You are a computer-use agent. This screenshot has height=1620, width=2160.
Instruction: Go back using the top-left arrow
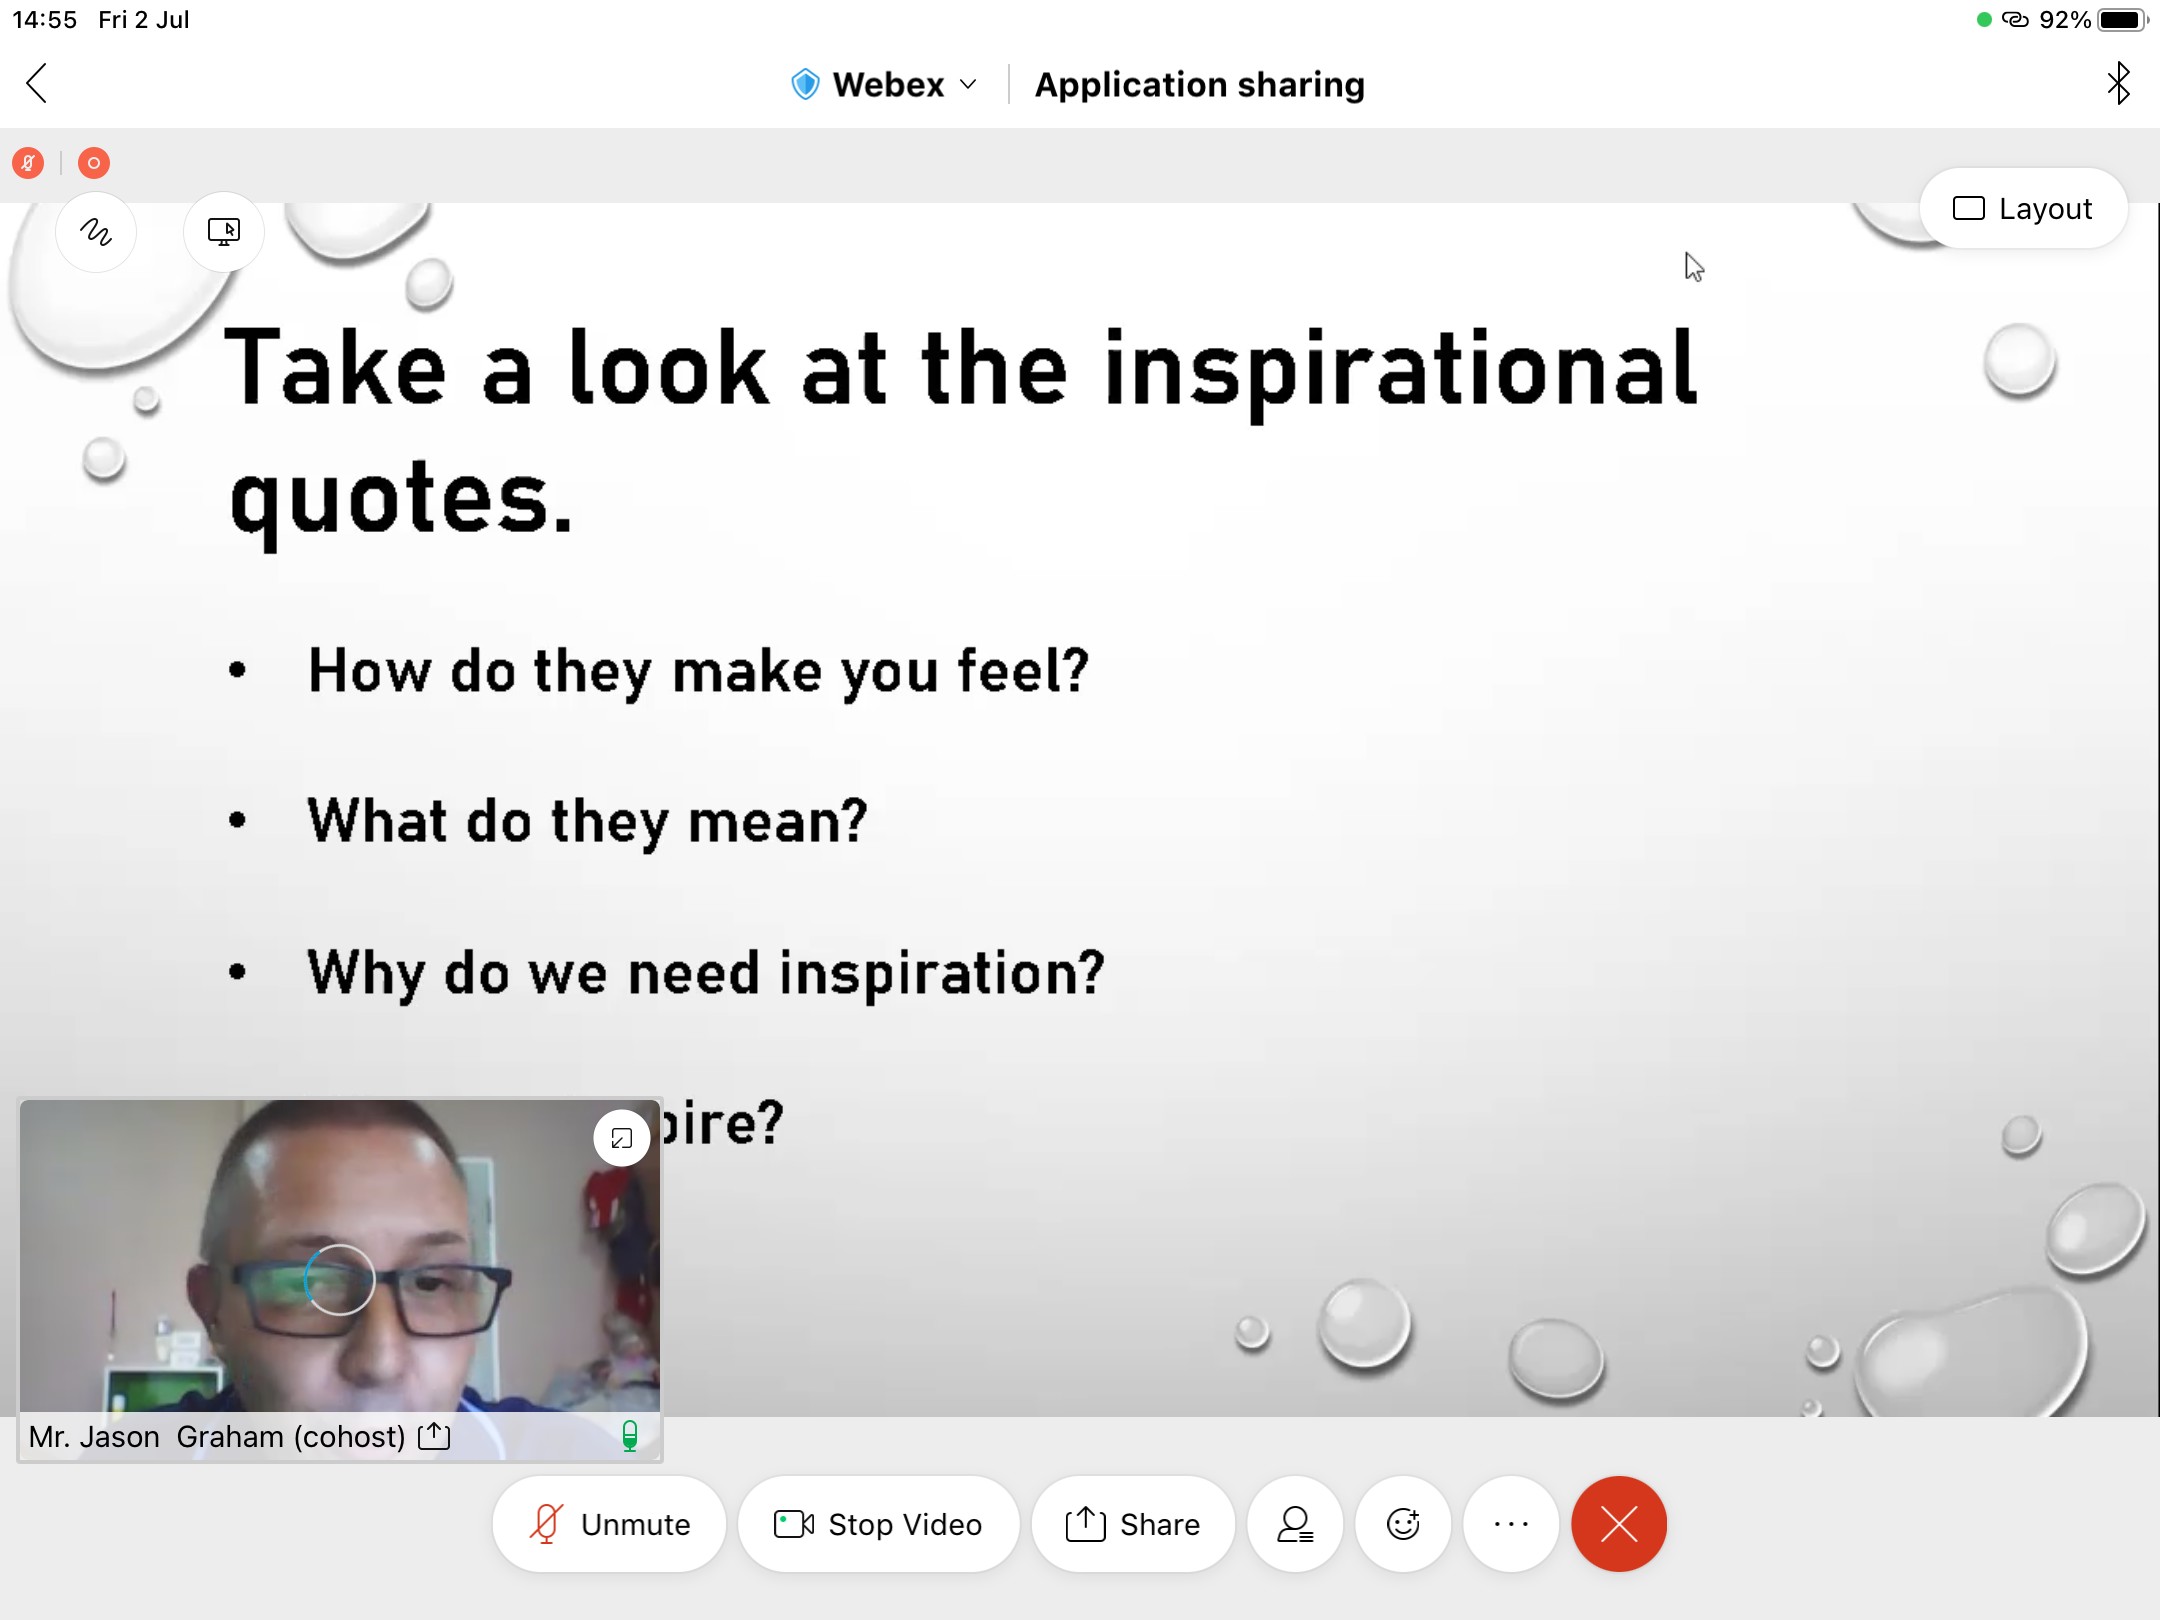[x=37, y=83]
